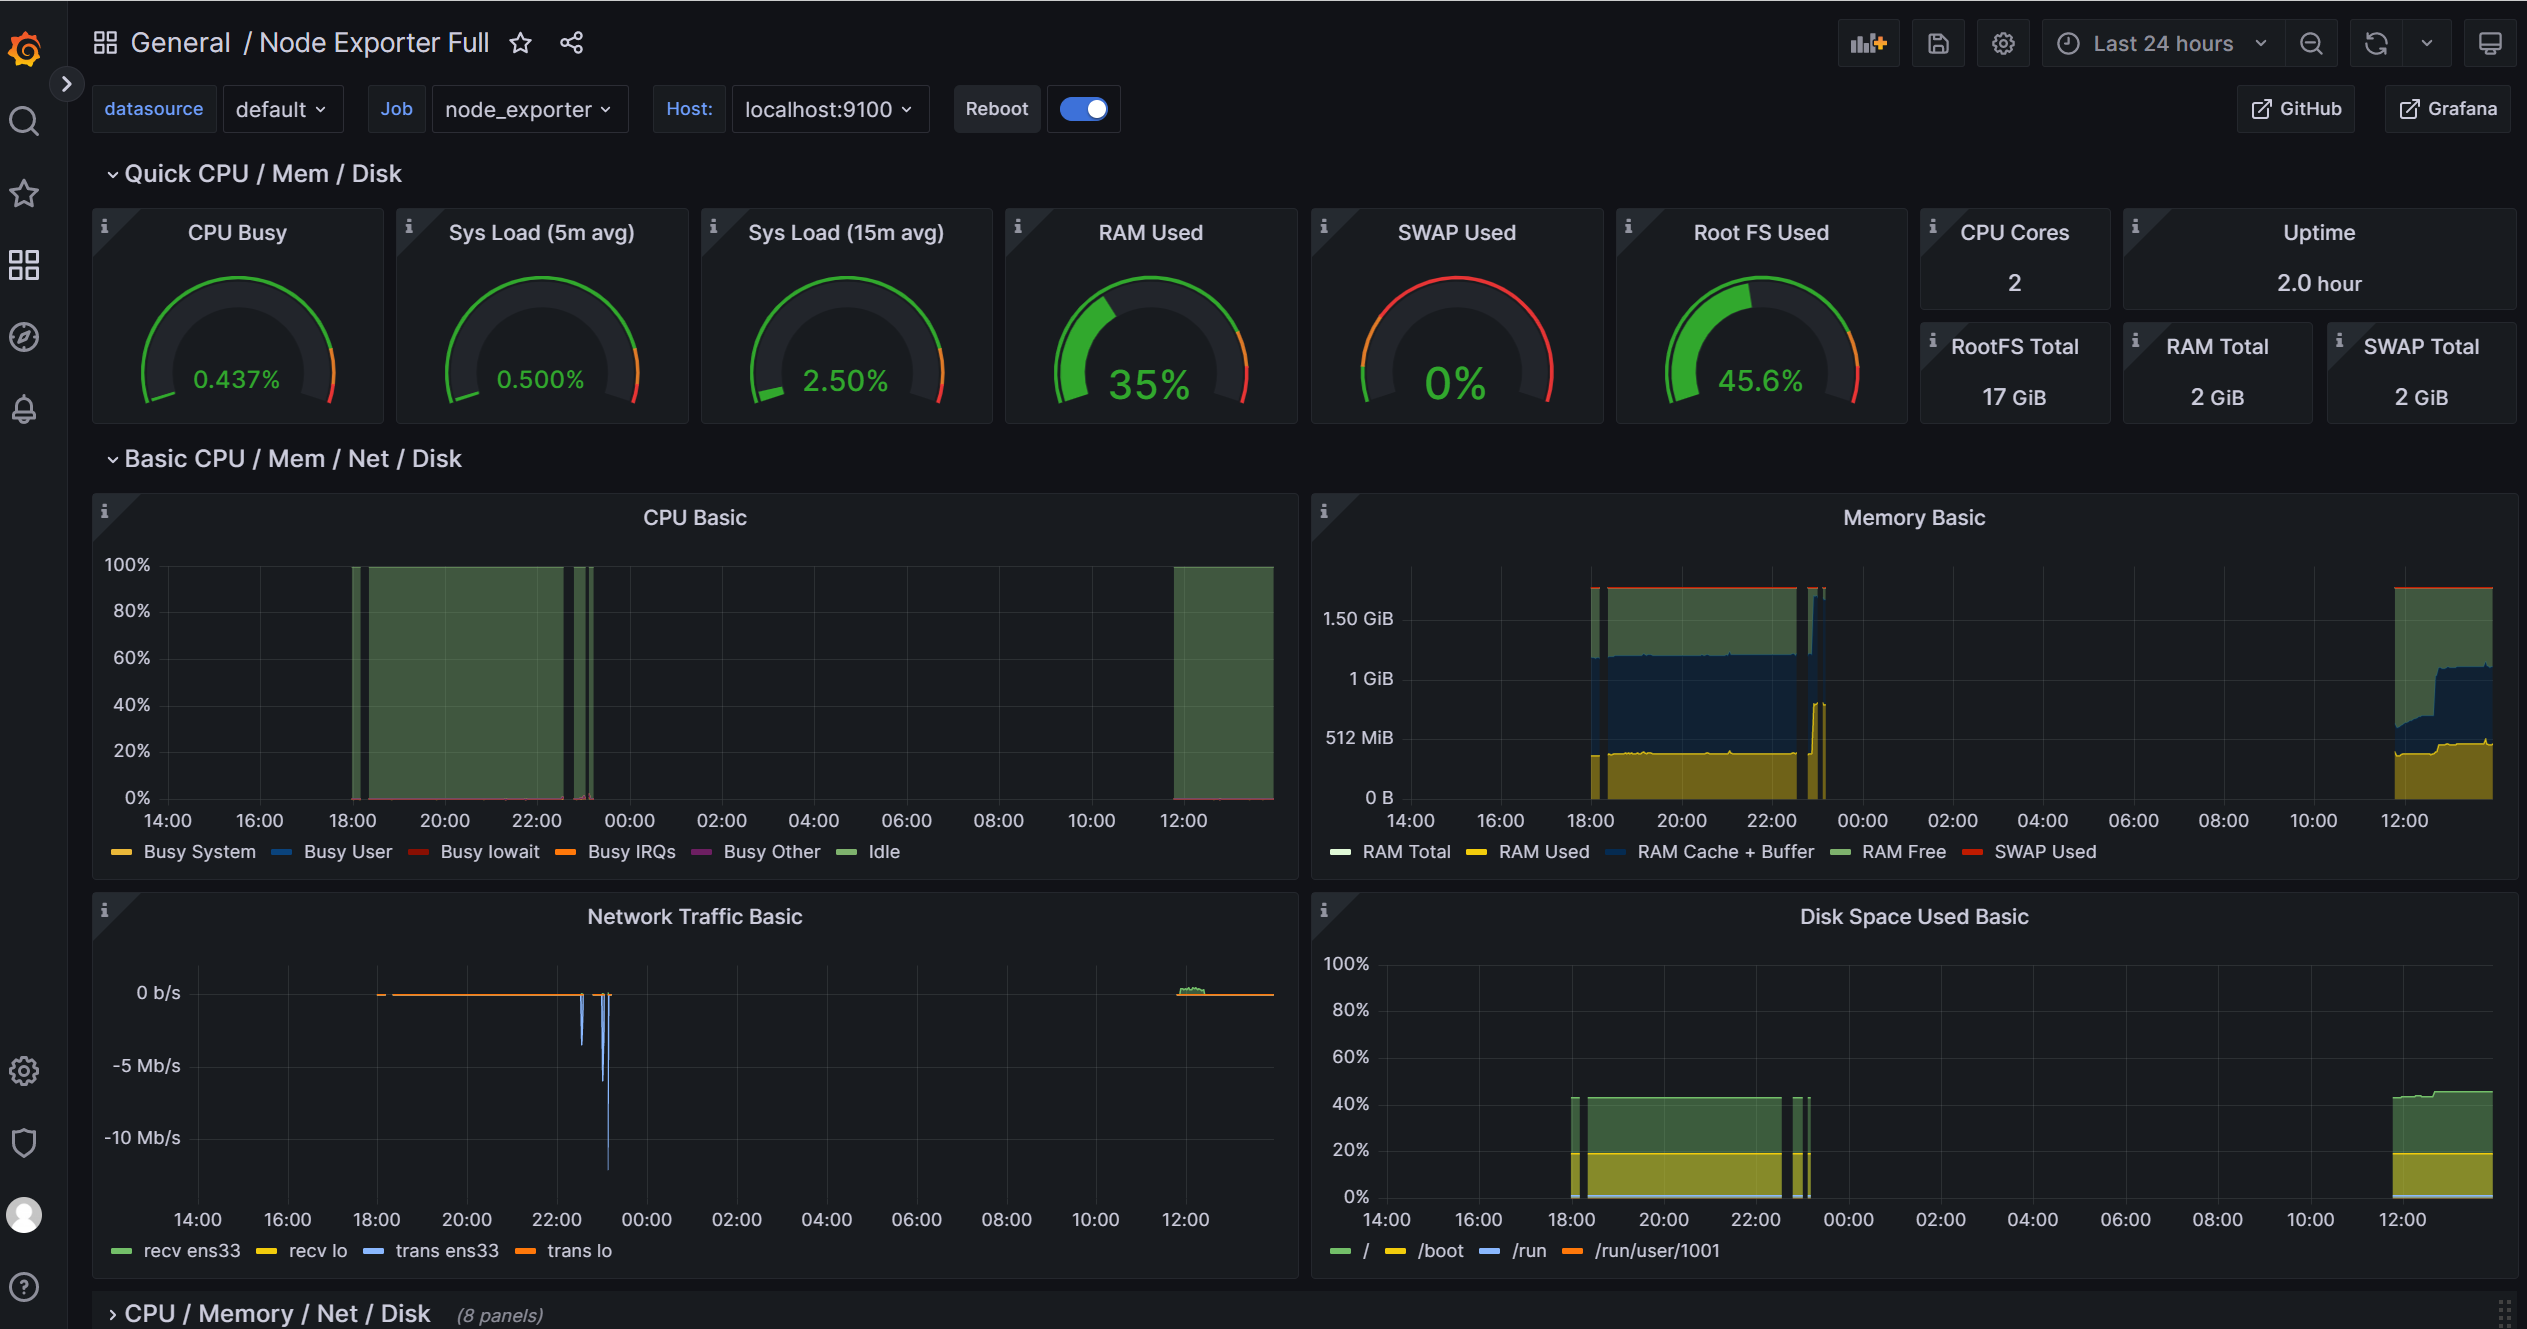Open the datasource default dropdown
The height and width of the screenshot is (1329, 2527).
click(x=282, y=109)
